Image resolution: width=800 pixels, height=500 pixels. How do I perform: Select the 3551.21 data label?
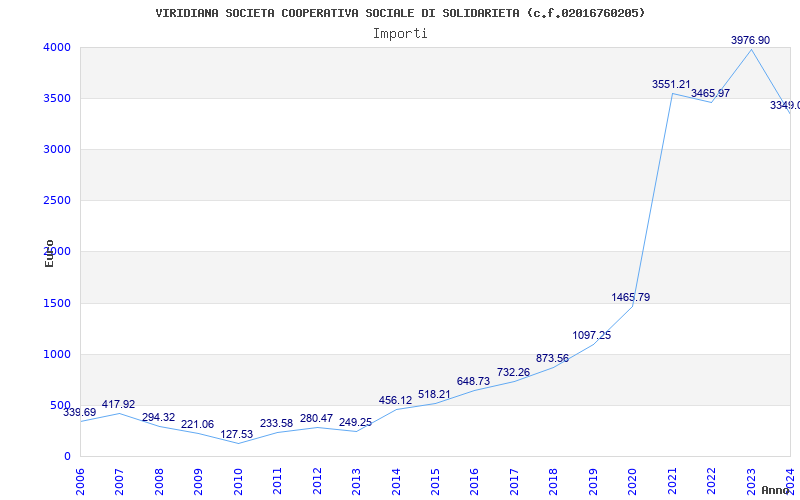click(671, 84)
